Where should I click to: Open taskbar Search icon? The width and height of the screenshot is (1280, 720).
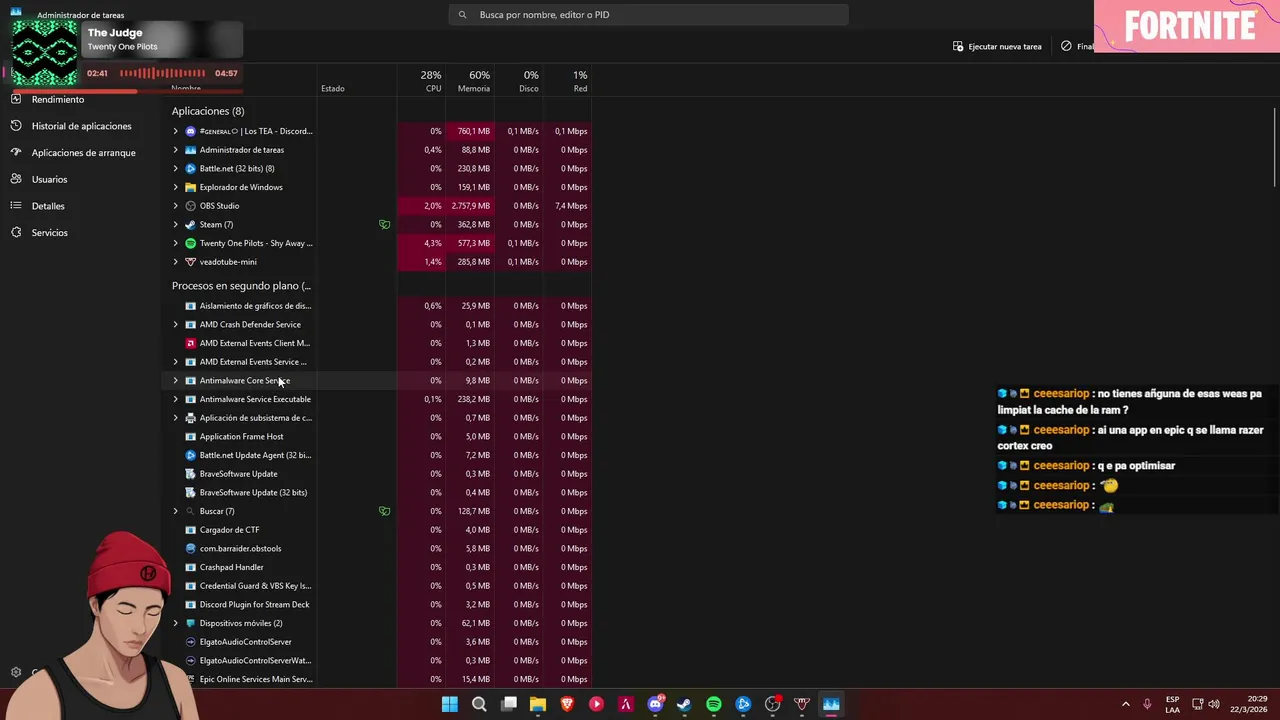pyautogui.click(x=479, y=704)
